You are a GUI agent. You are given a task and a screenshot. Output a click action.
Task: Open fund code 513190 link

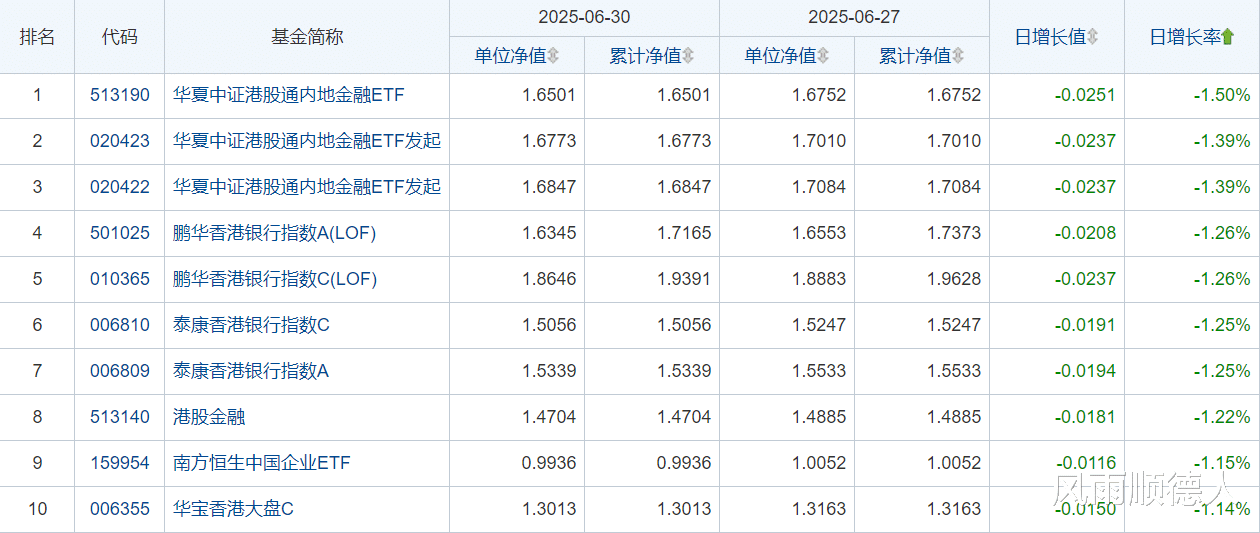pos(120,96)
